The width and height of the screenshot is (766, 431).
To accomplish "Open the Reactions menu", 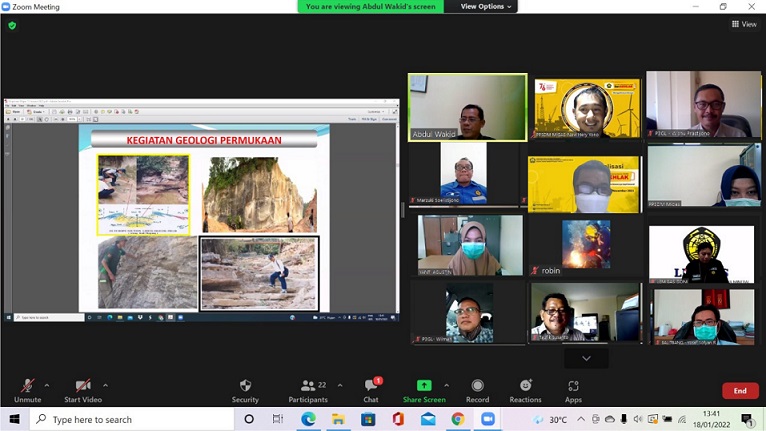I will click(525, 390).
